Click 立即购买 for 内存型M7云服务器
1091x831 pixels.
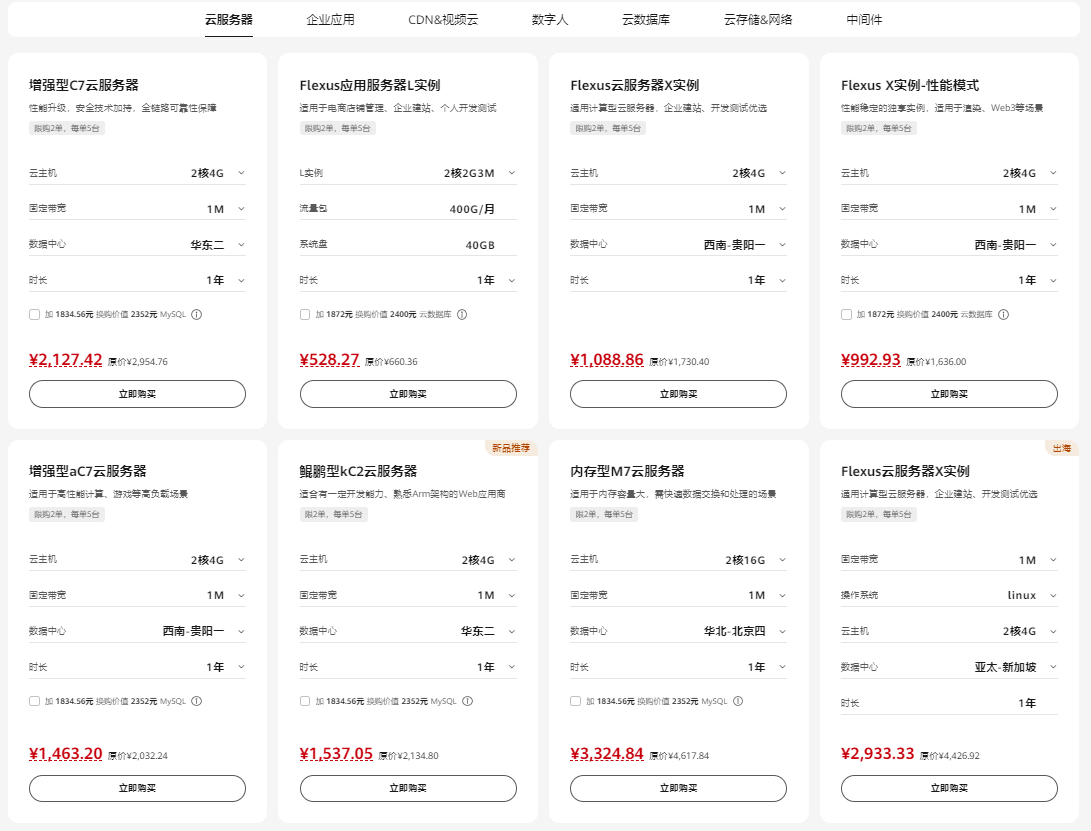click(x=678, y=788)
